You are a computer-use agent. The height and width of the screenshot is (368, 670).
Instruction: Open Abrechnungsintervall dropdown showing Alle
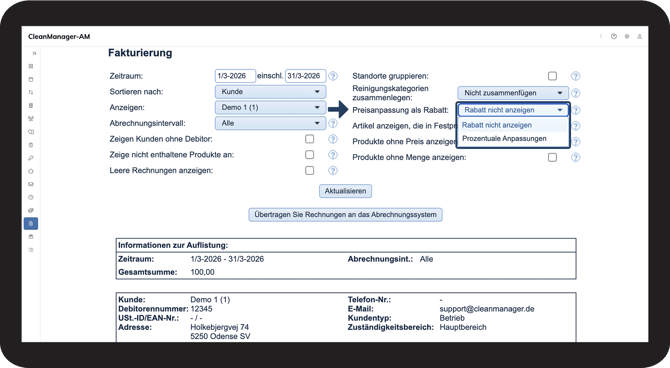click(270, 123)
